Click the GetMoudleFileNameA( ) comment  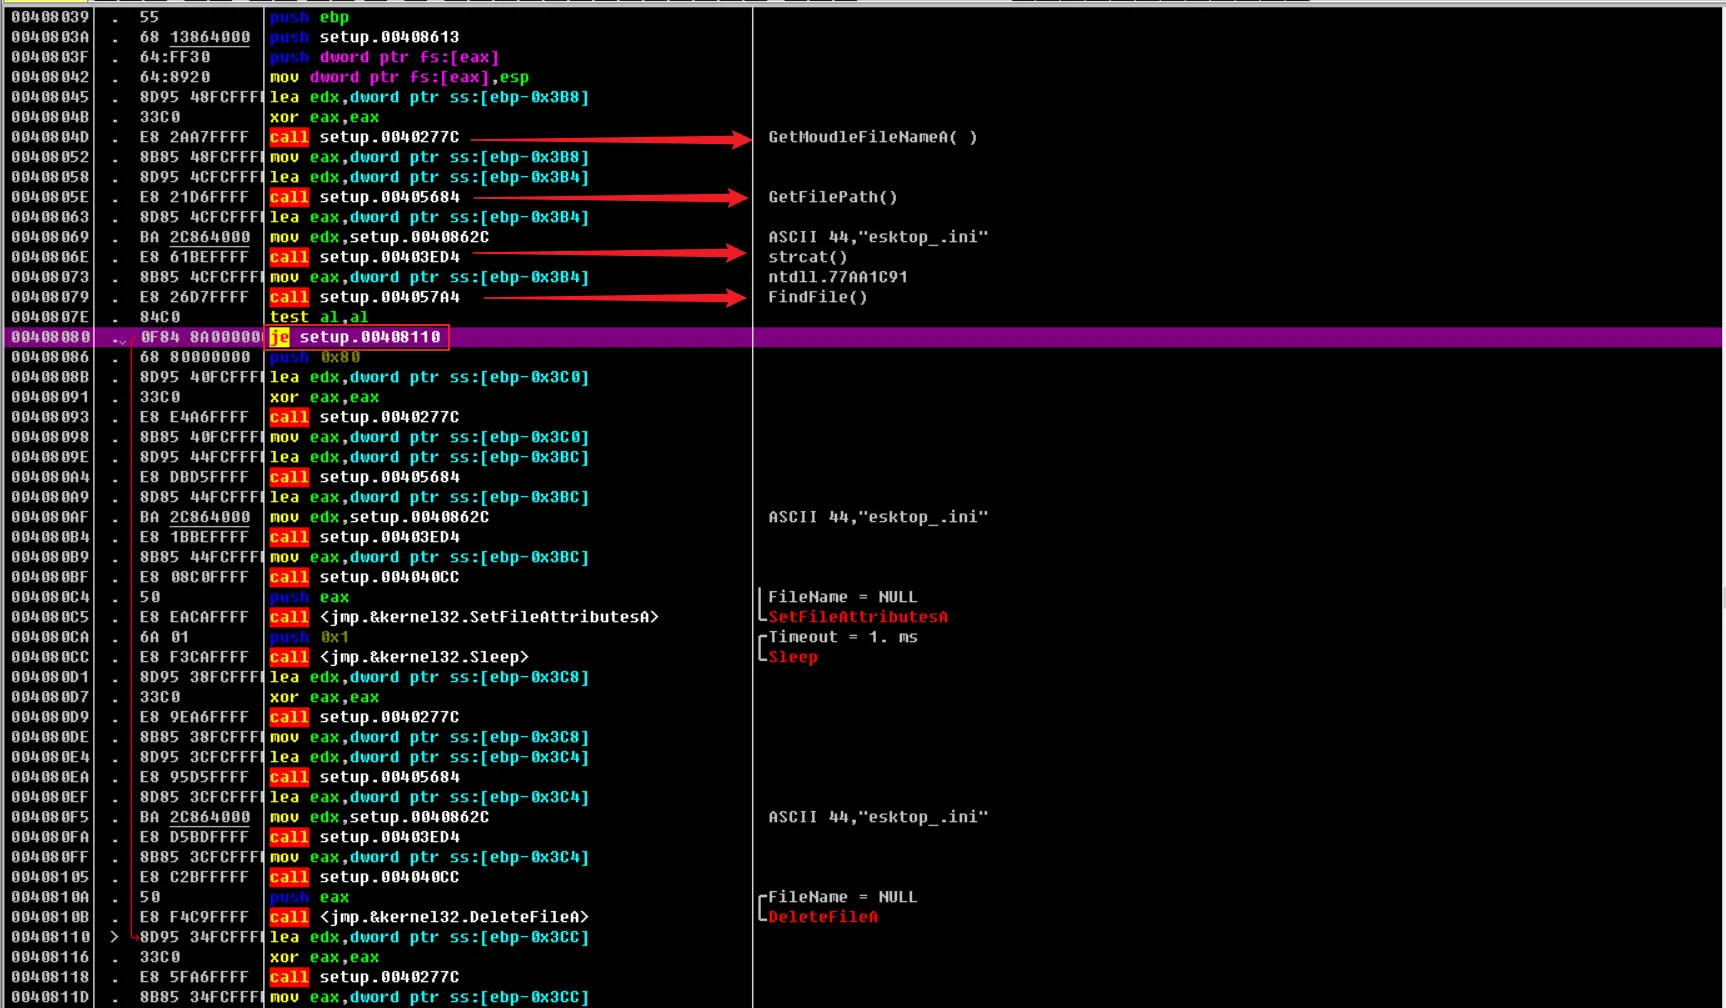coord(872,137)
